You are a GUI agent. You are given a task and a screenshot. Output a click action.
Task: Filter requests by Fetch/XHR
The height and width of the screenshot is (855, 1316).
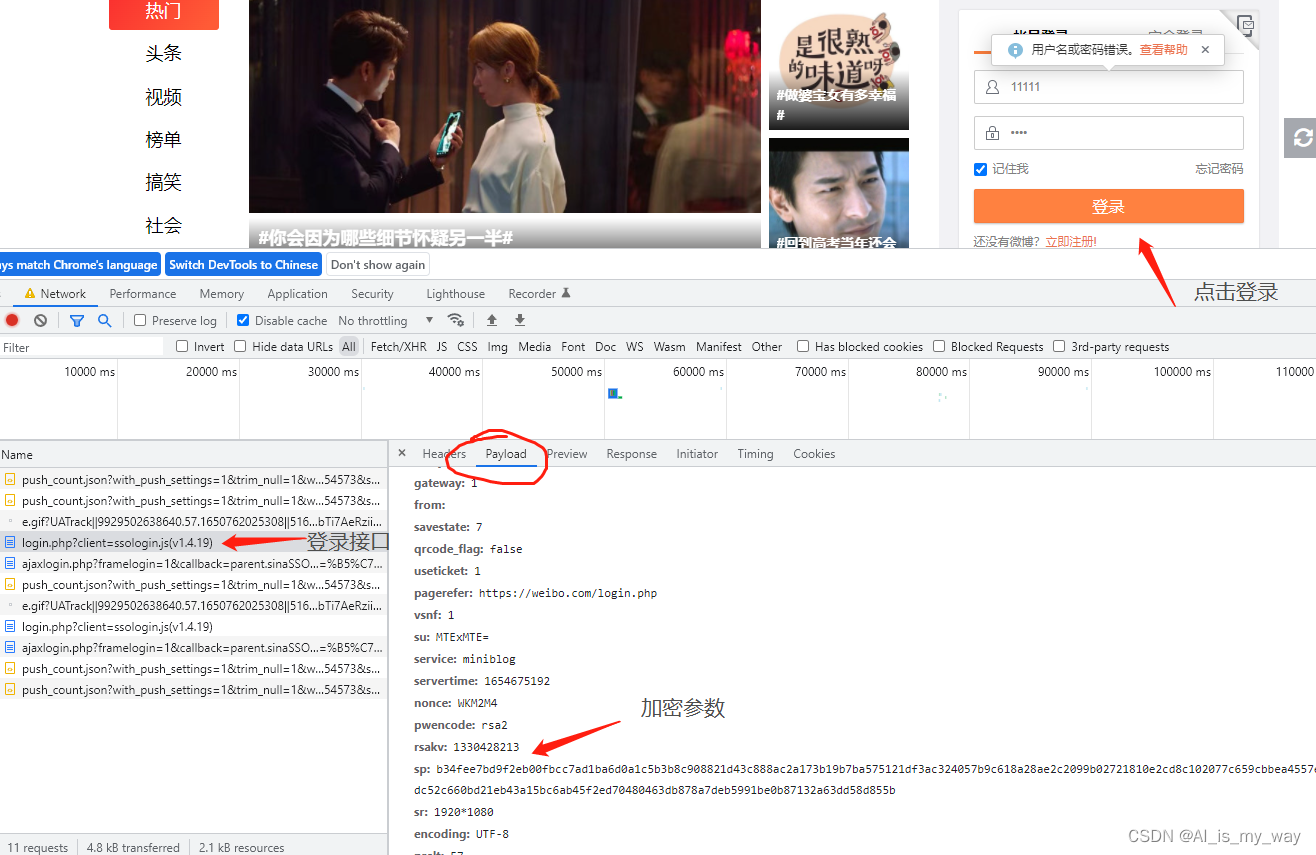click(398, 346)
